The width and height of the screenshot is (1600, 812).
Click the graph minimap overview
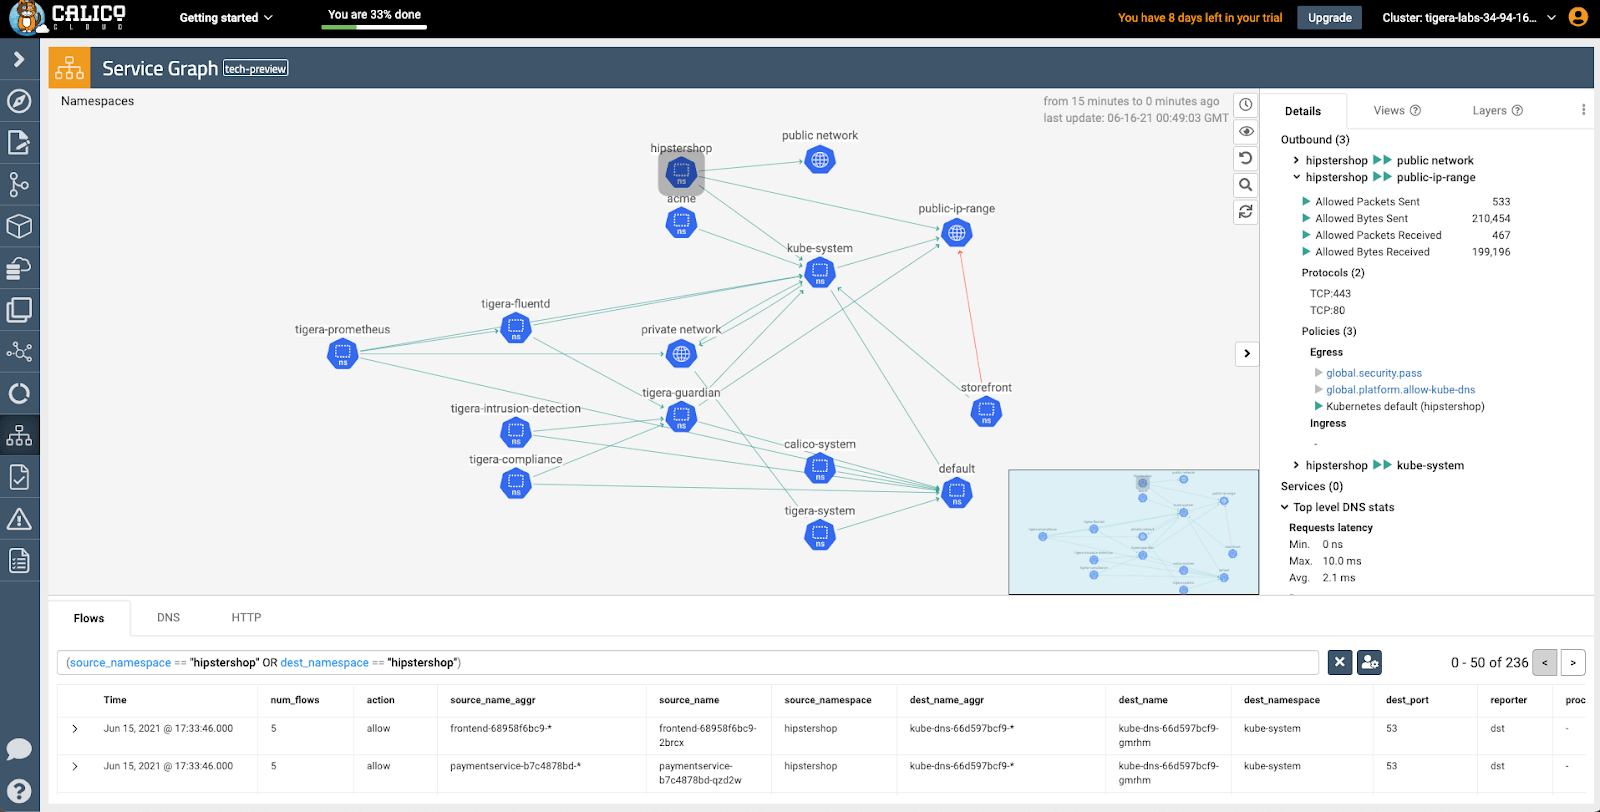pyautogui.click(x=1133, y=532)
